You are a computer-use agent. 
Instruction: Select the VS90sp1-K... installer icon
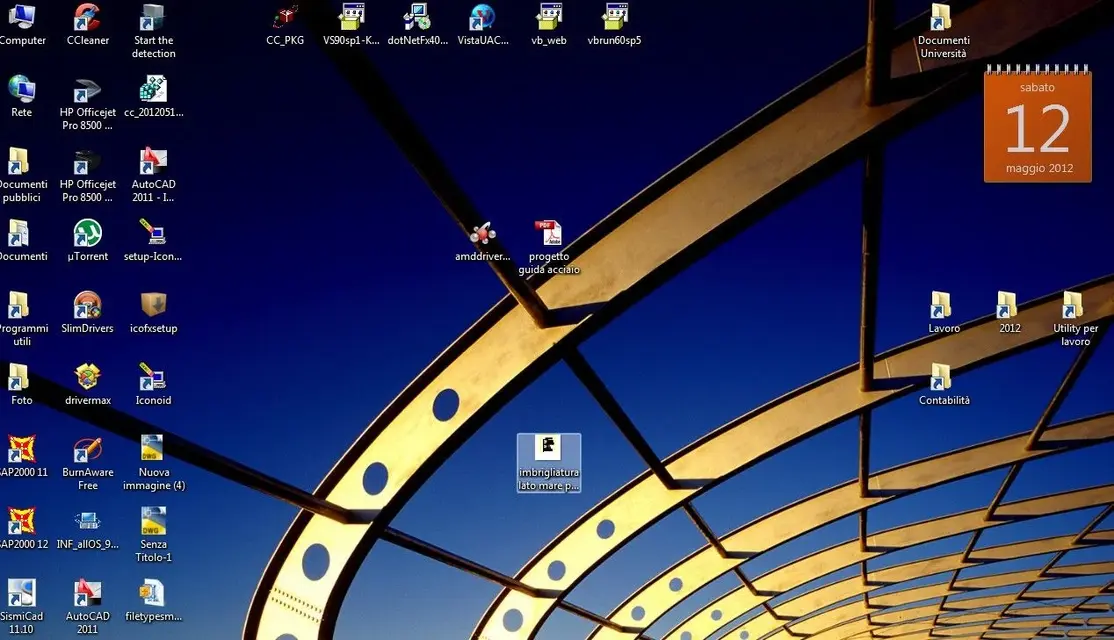point(351,25)
